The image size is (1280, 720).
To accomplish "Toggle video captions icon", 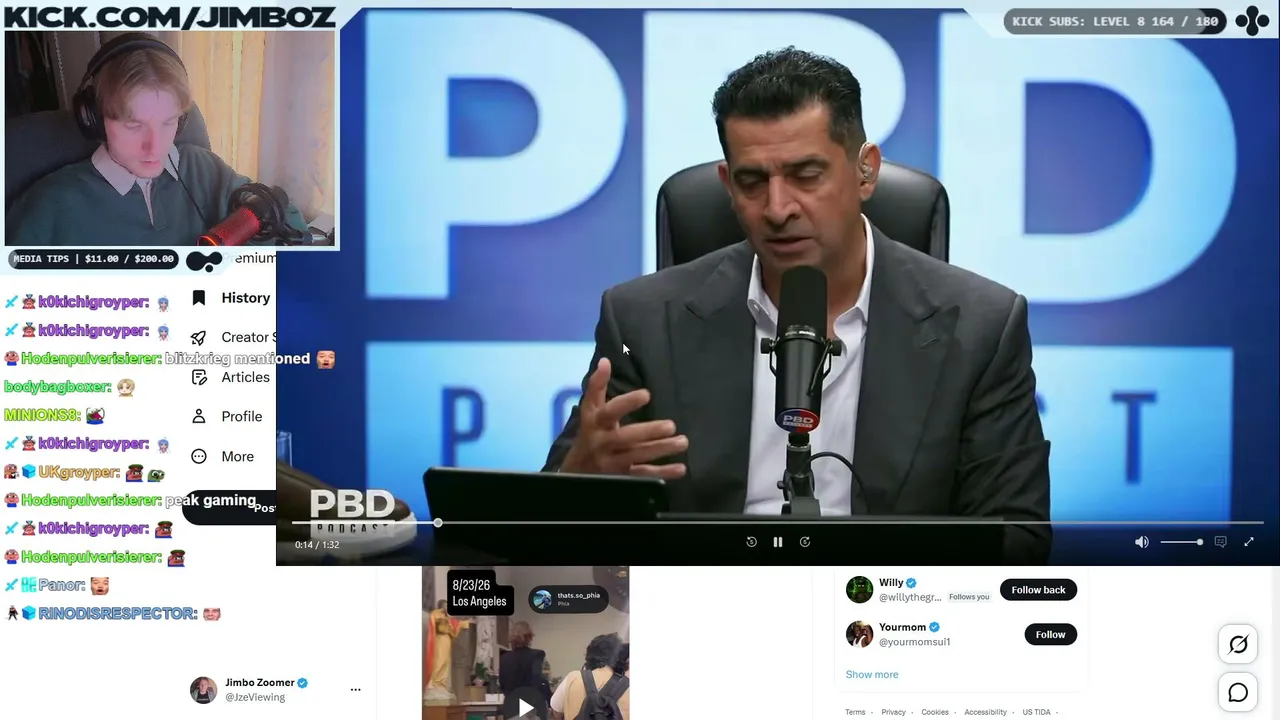I will click(1220, 542).
